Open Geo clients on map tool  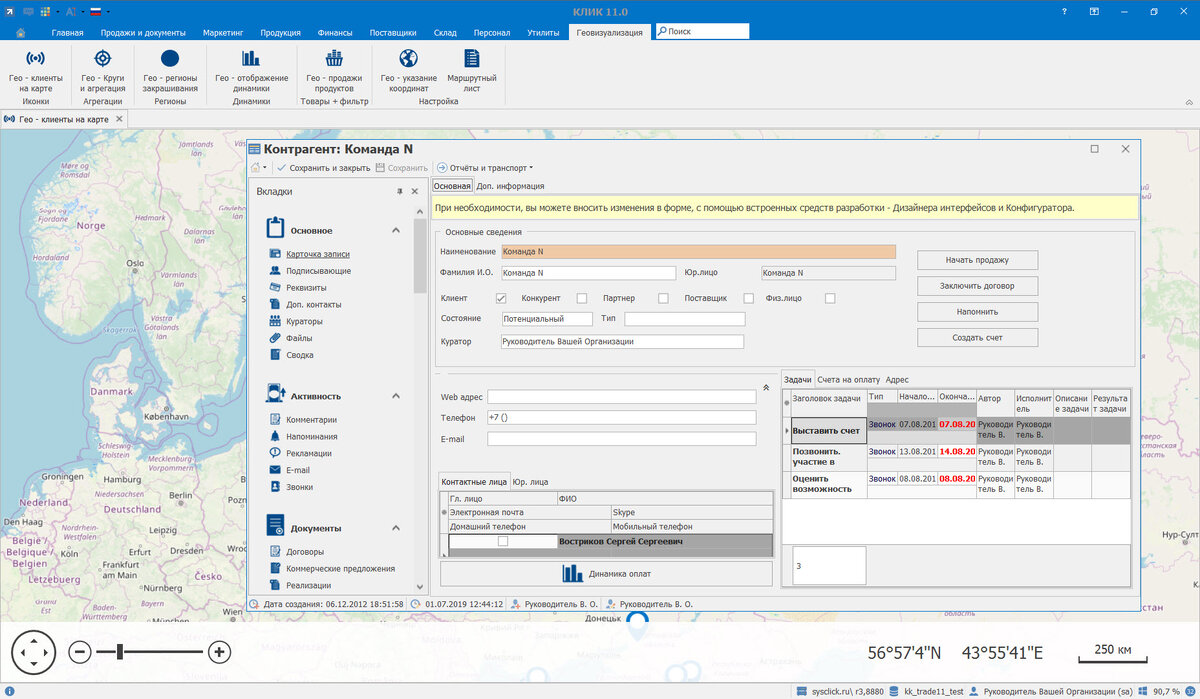[x=35, y=70]
